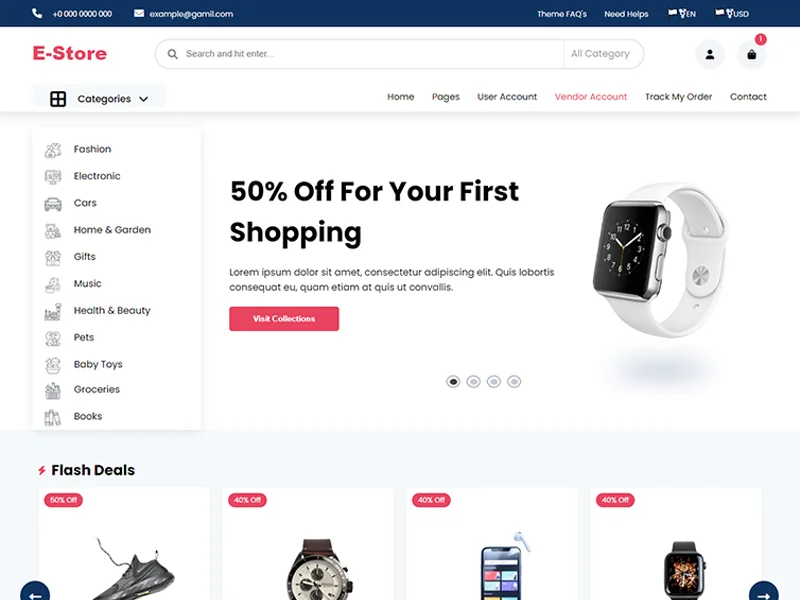Click the Books category icon
Viewport: 800px width, 600px height.
pyautogui.click(x=53, y=417)
